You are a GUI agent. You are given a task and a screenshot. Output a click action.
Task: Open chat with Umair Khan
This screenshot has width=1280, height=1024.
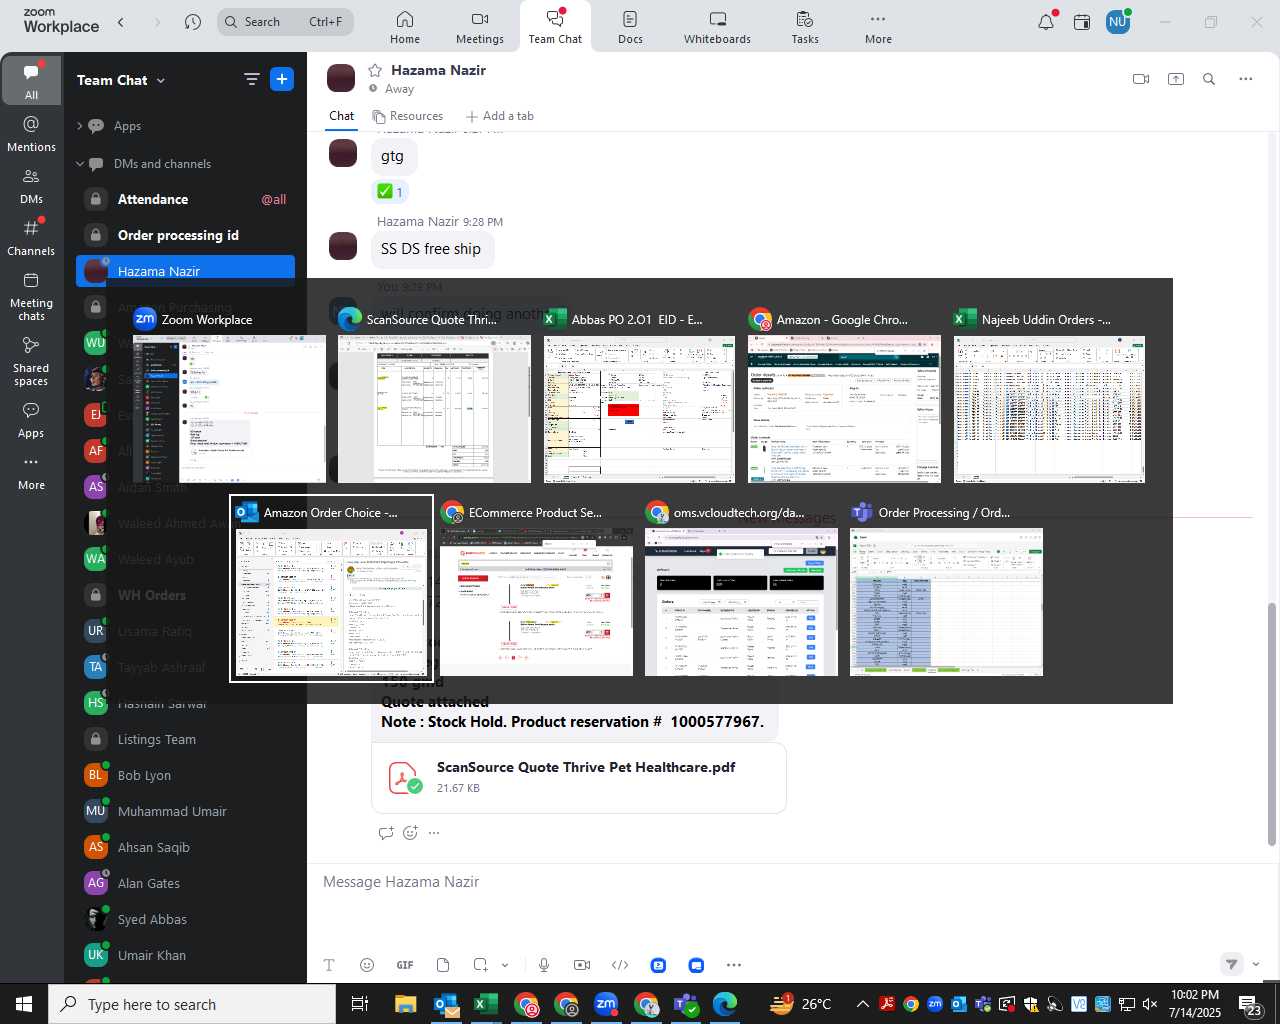pyautogui.click(x=185, y=955)
